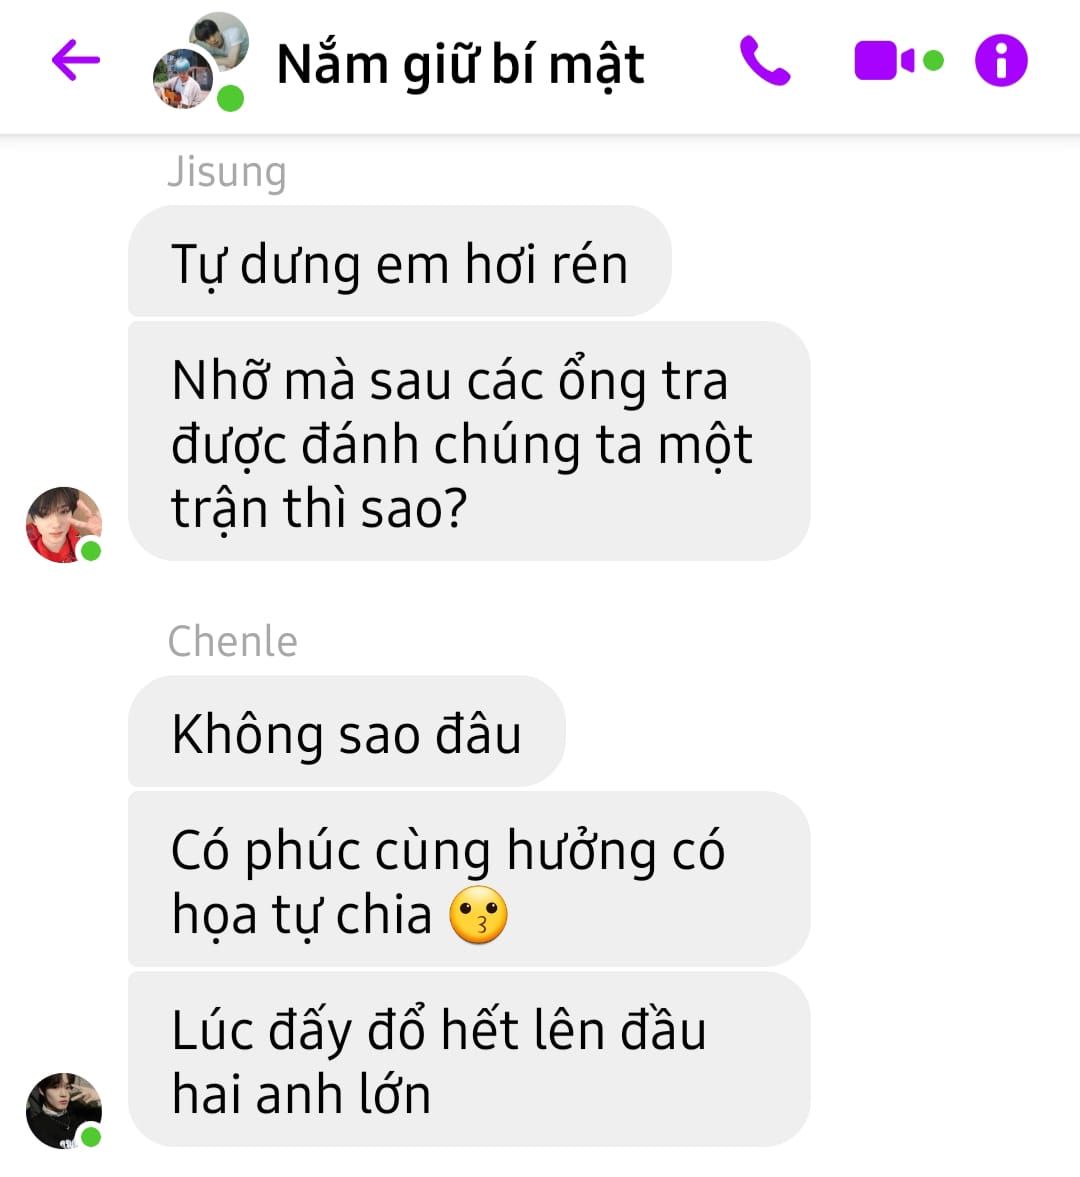1080x1177 pixels.
Task: Tap the group name Nắm giữ bí mật
Action: click(x=460, y=65)
